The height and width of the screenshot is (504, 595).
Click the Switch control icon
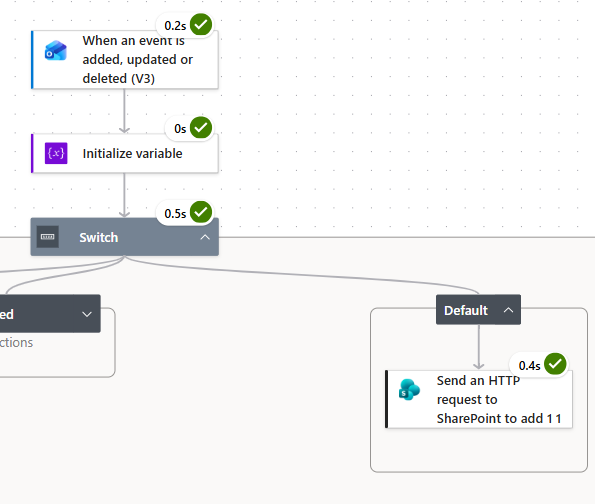click(47, 237)
